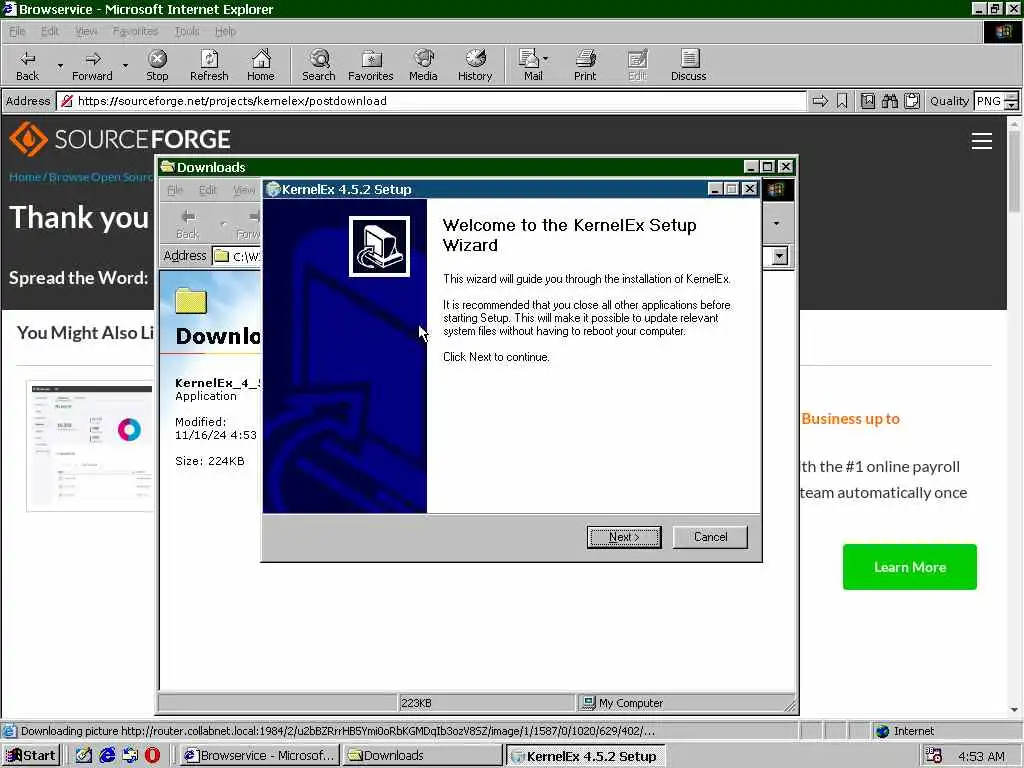Open the SourceForge hamburger menu

(x=982, y=141)
